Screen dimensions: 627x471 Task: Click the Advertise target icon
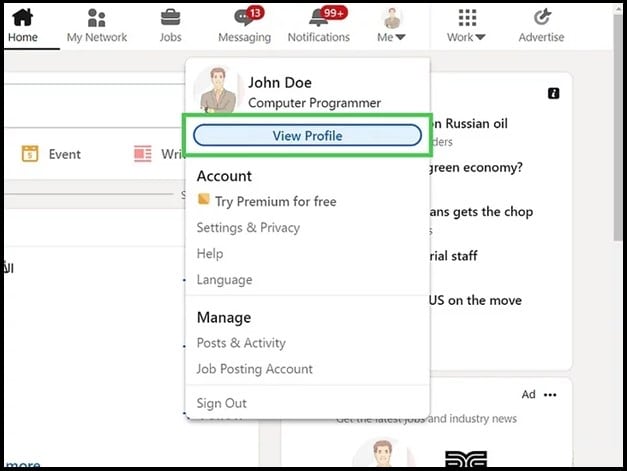coord(541,18)
